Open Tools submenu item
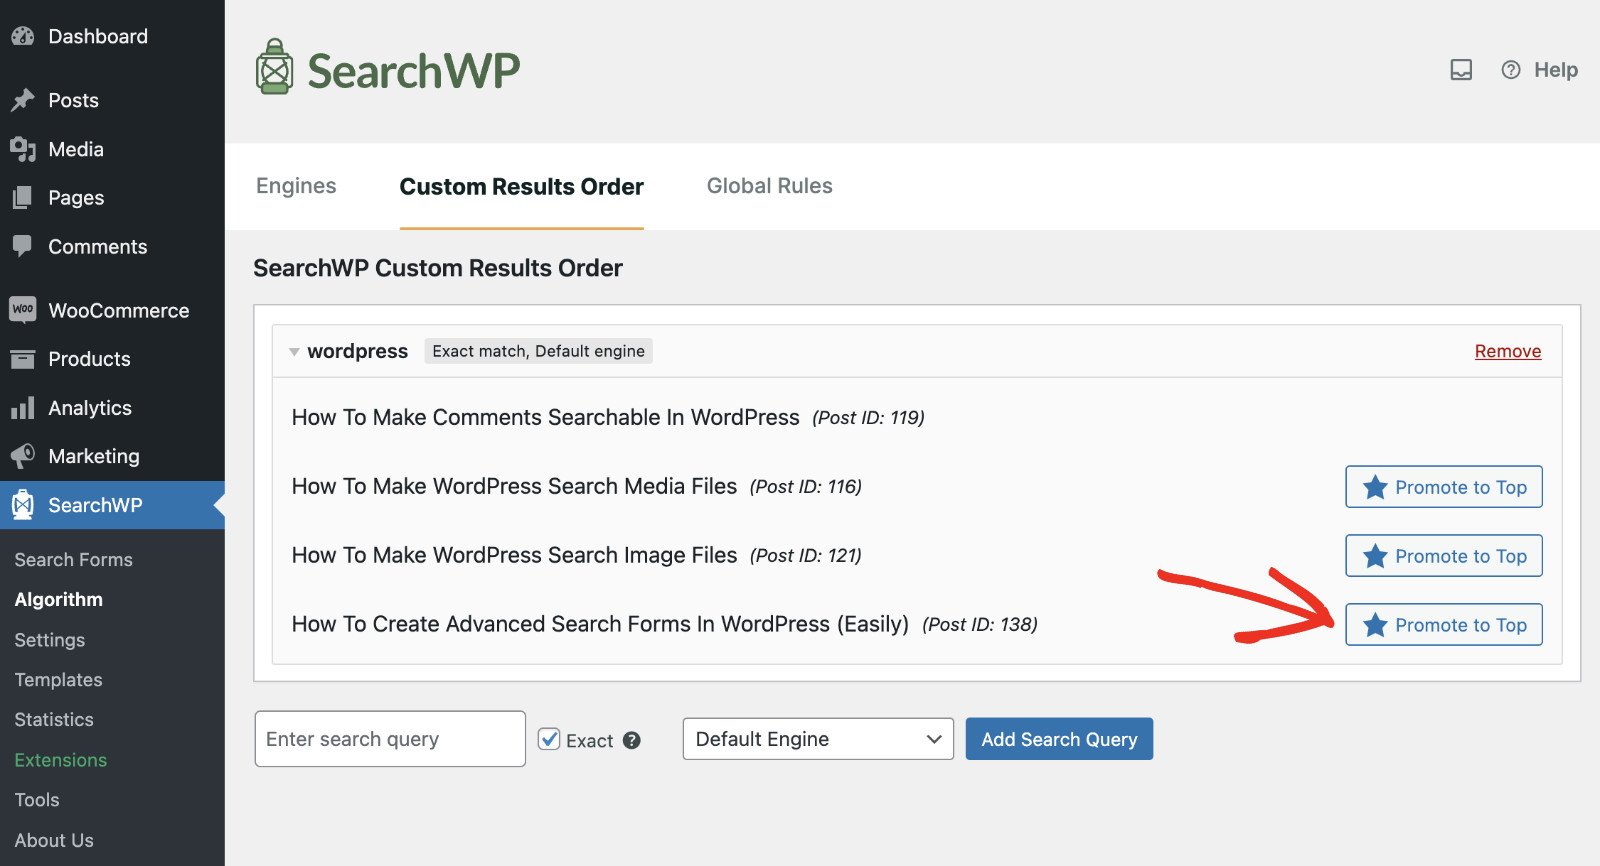 coord(37,800)
